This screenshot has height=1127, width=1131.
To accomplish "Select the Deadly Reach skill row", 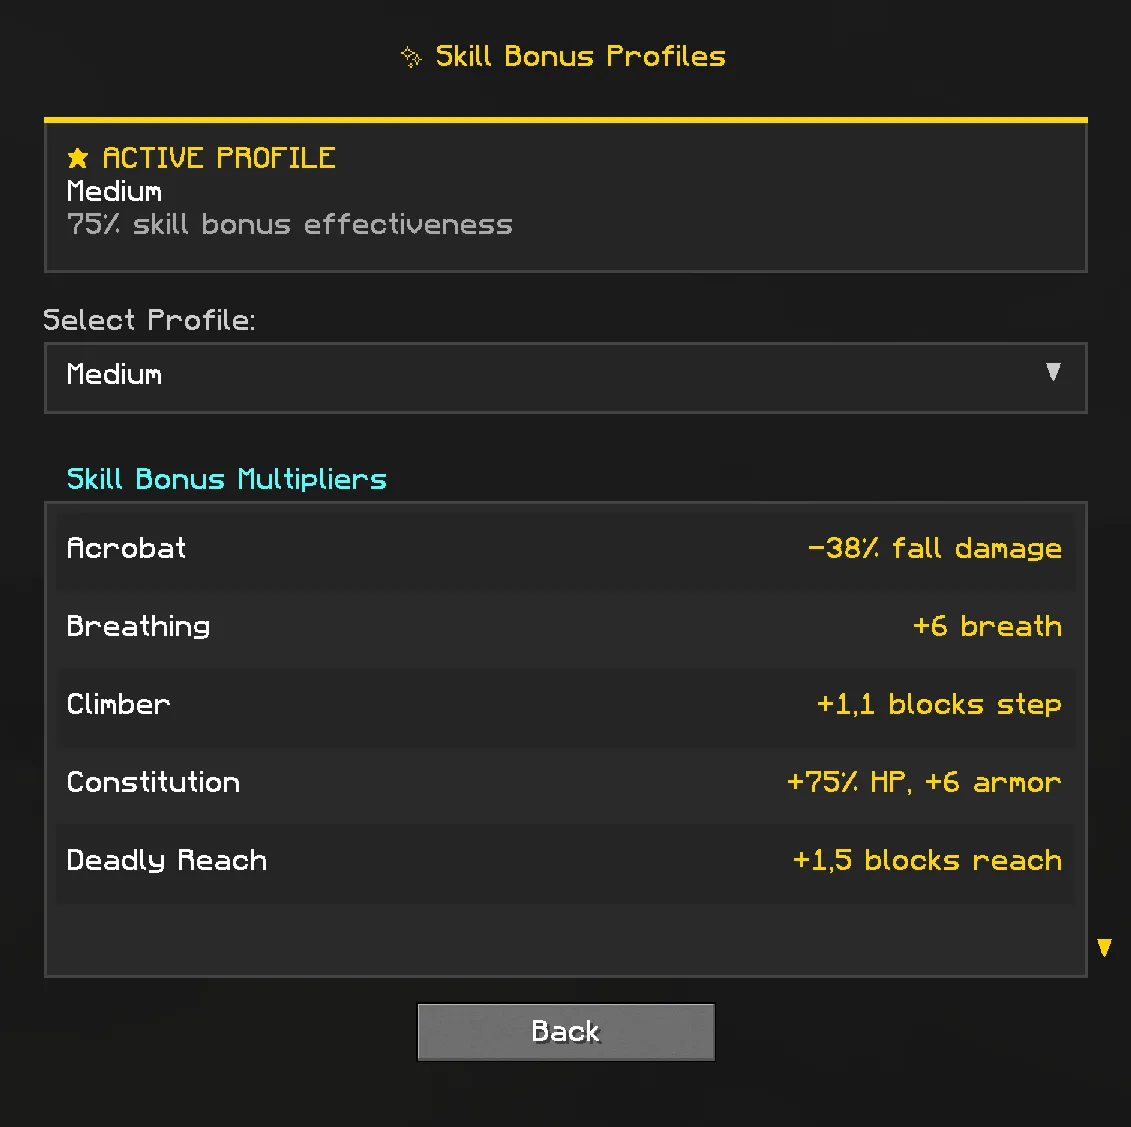I will tap(565, 861).
